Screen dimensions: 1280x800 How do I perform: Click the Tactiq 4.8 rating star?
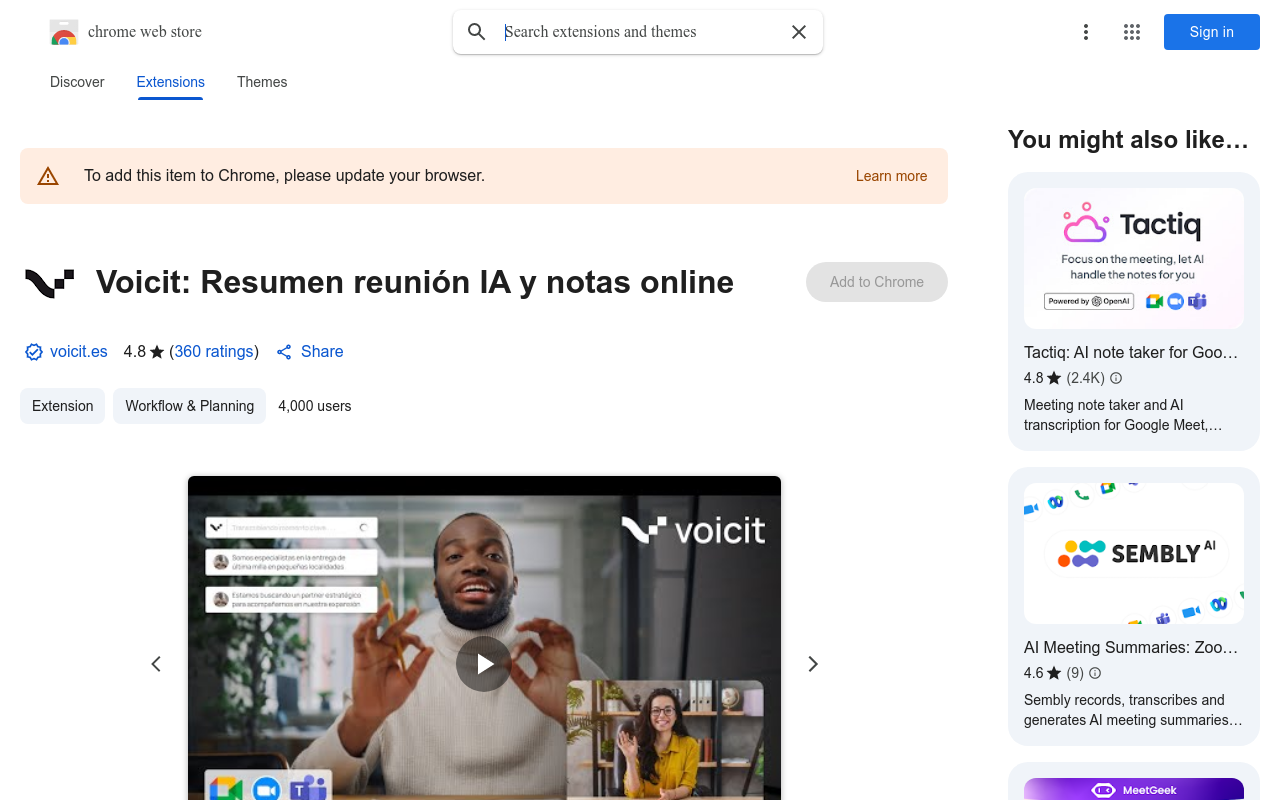pos(1054,378)
